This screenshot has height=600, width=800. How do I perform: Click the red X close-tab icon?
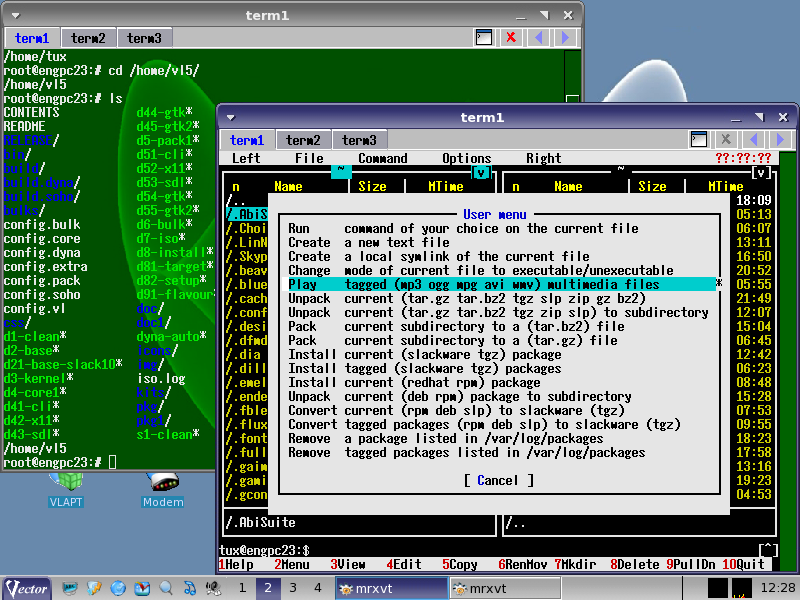coord(511,38)
